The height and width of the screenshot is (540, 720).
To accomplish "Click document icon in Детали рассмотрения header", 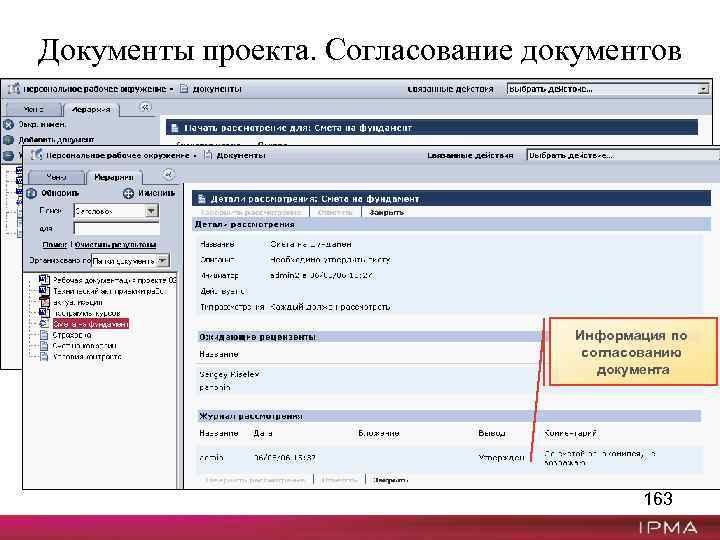I will [201, 199].
